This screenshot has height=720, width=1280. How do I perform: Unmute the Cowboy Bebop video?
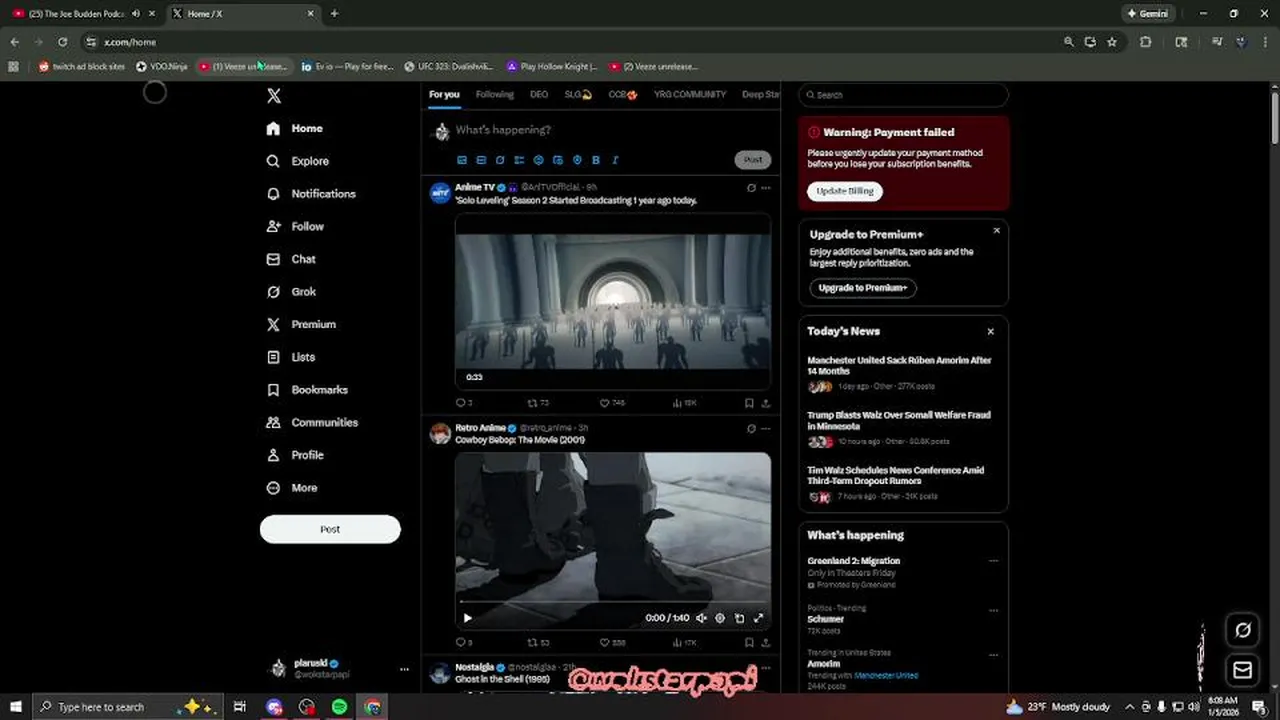tap(701, 618)
